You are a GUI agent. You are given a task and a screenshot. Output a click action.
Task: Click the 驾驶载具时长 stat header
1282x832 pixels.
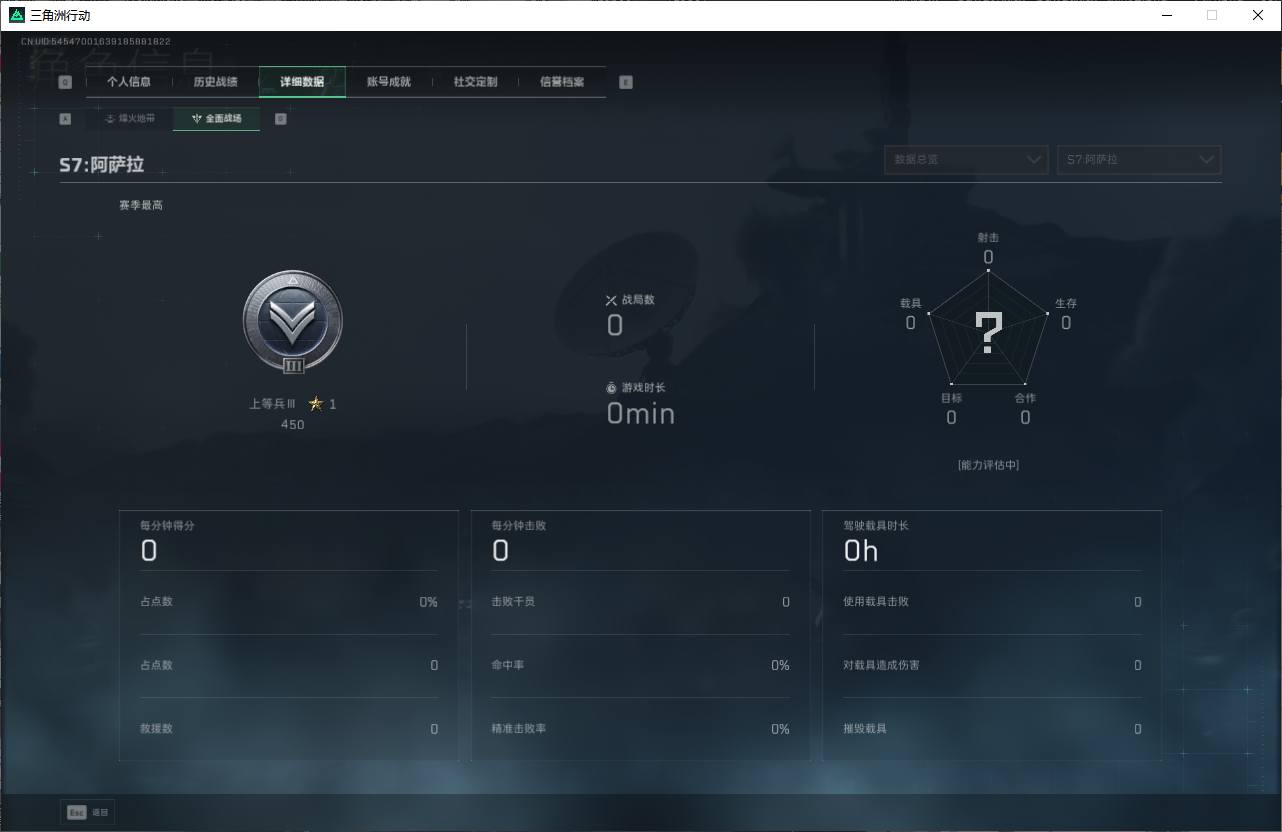(876, 525)
